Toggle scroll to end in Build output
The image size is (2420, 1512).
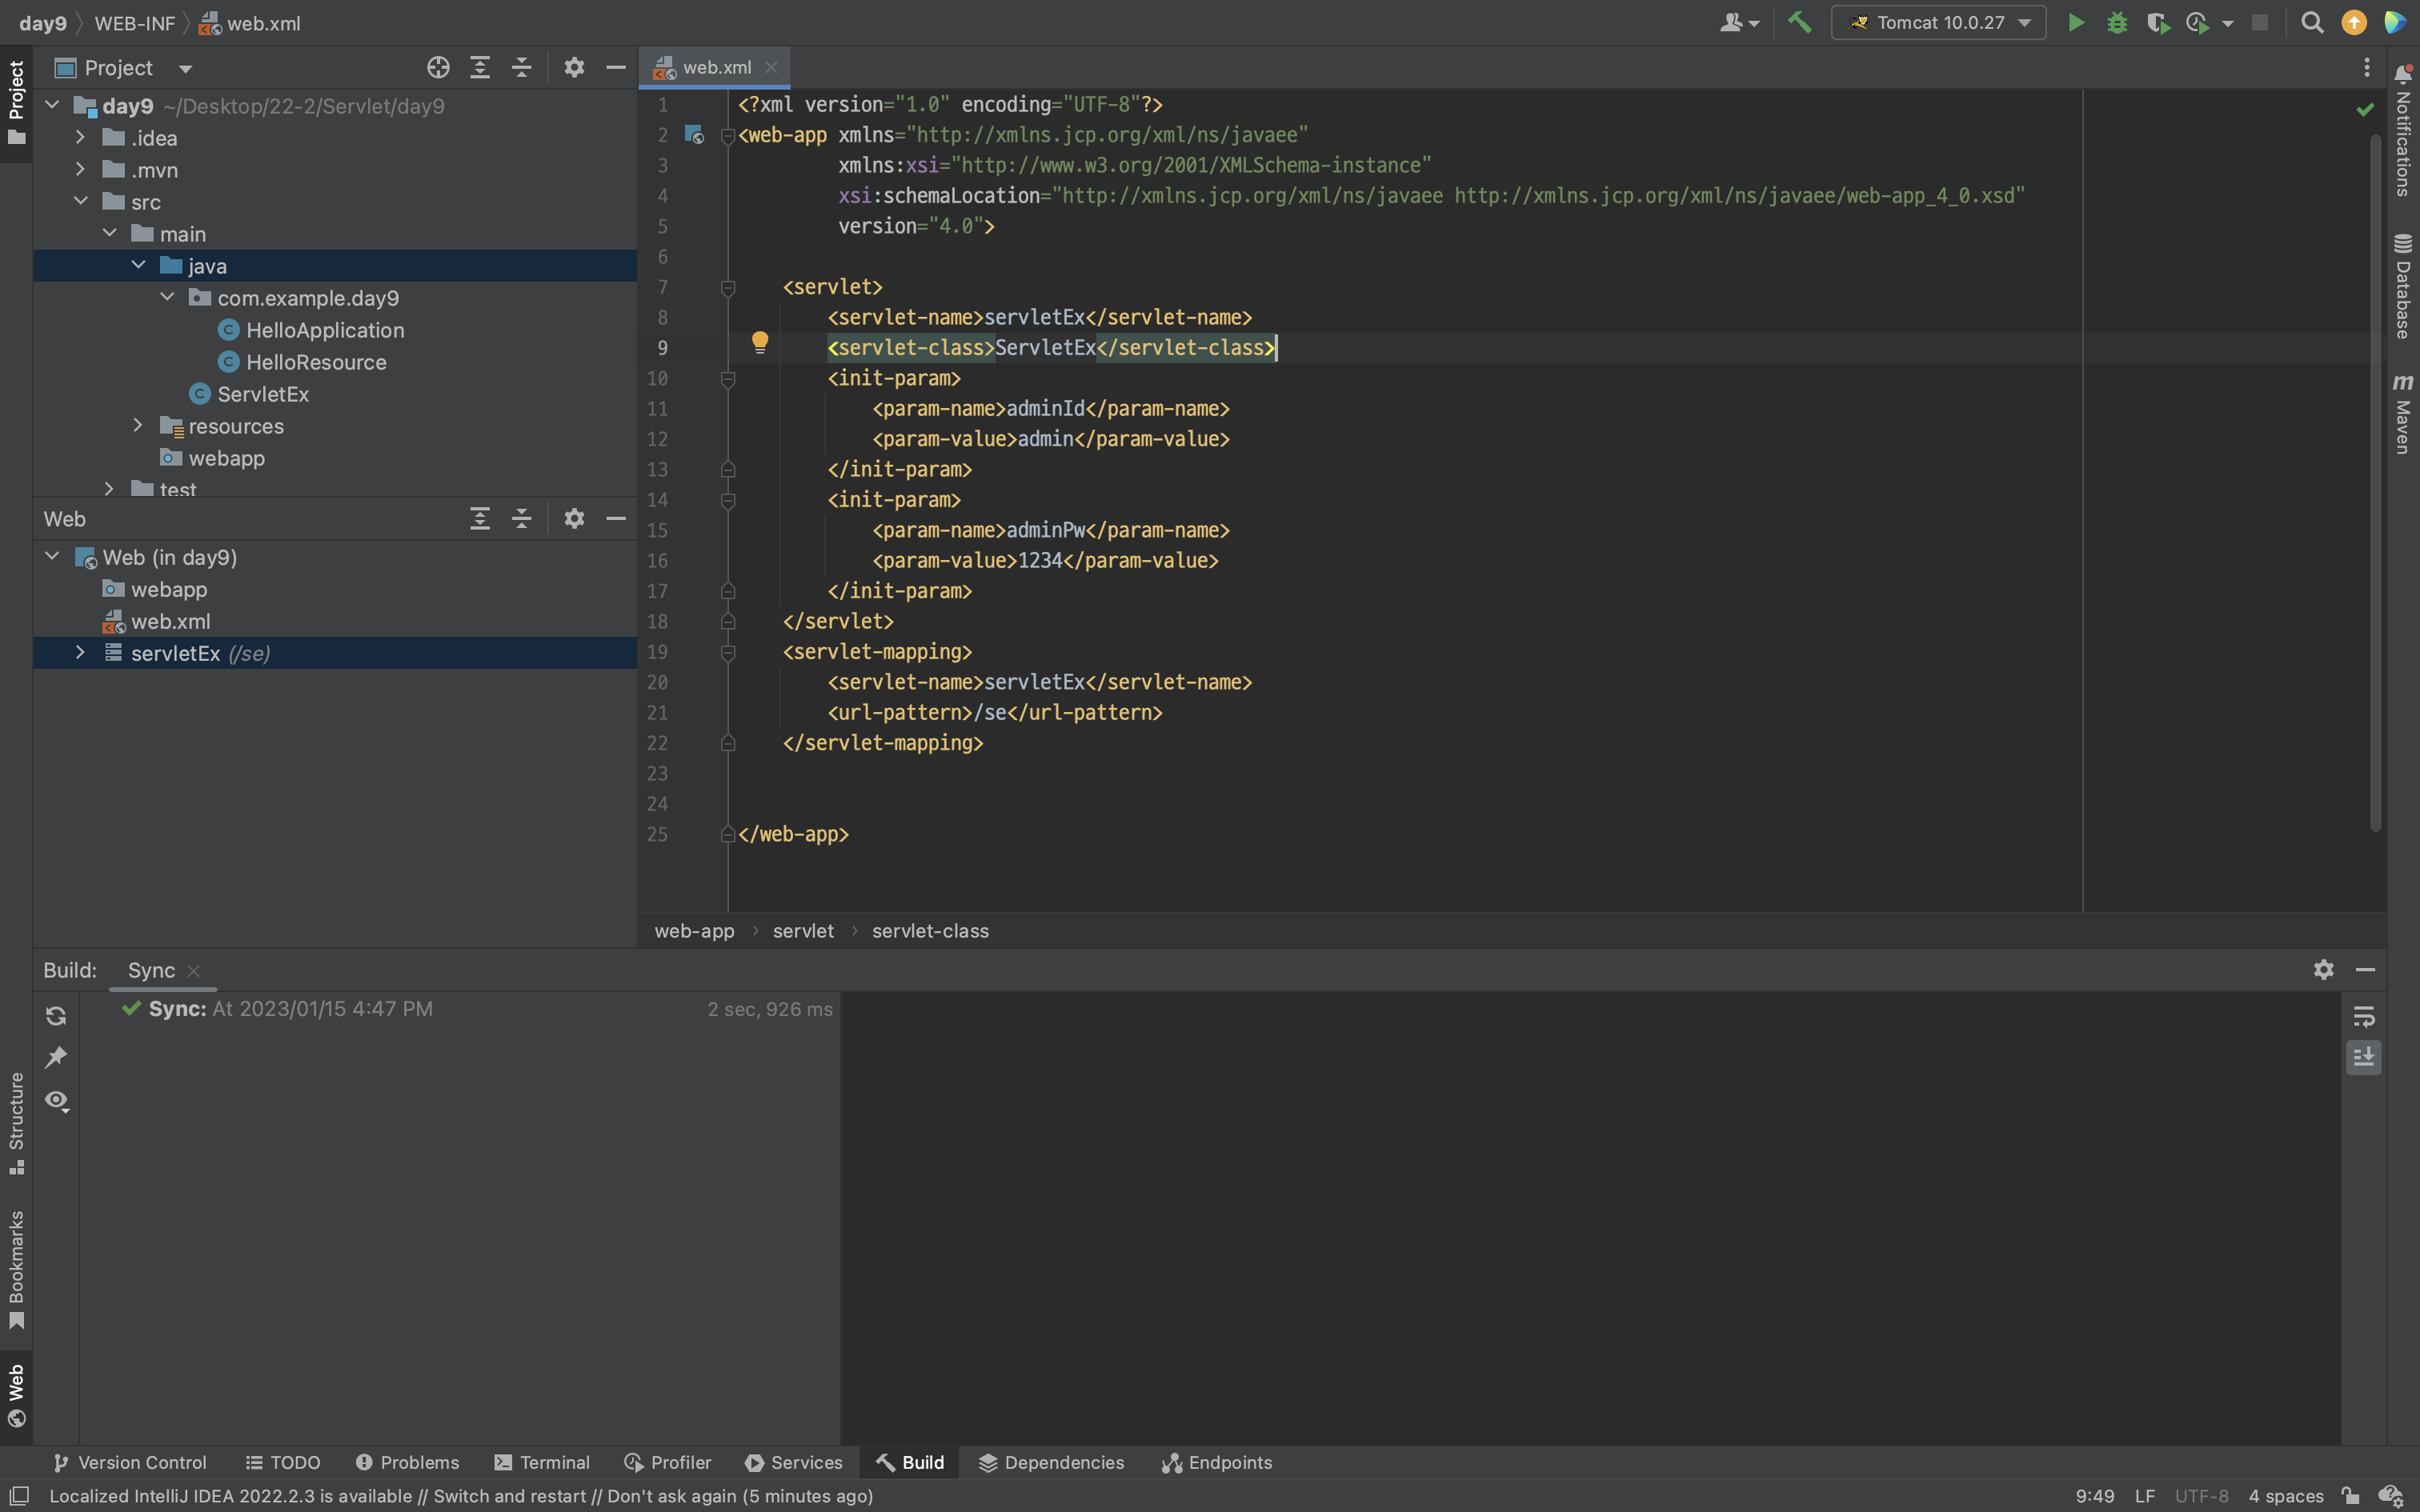pos(2364,1057)
